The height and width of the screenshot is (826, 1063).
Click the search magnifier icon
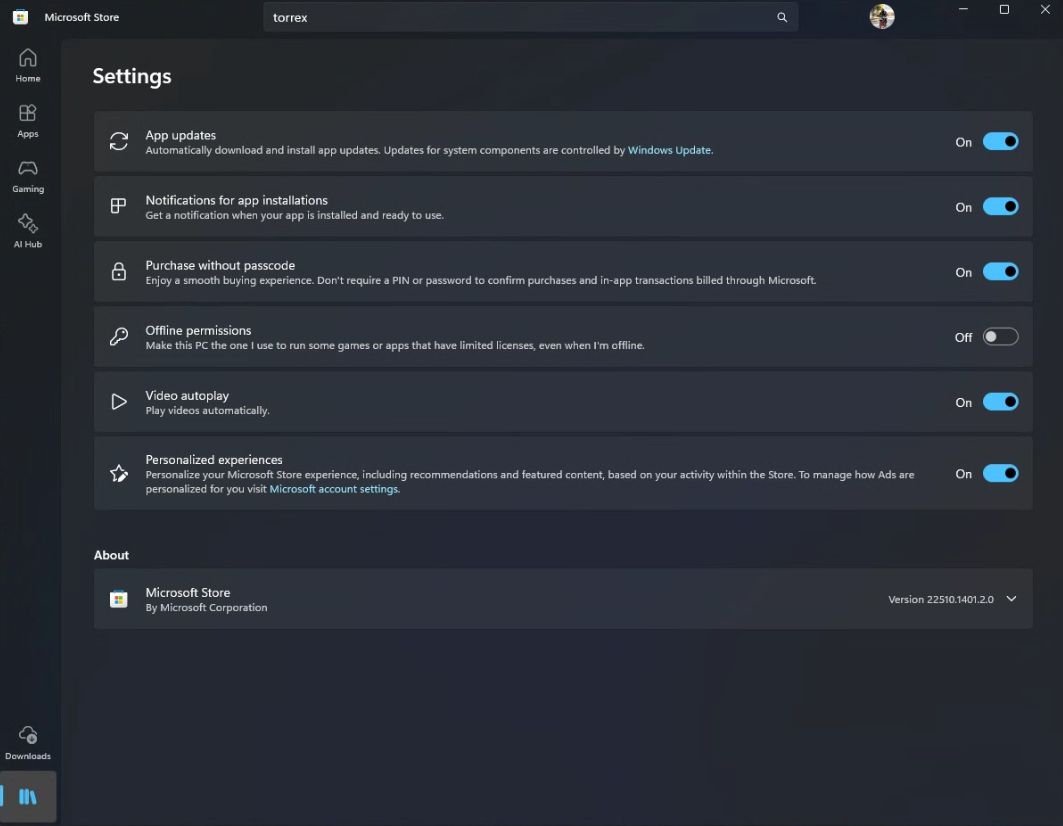pyautogui.click(x=782, y=17)
